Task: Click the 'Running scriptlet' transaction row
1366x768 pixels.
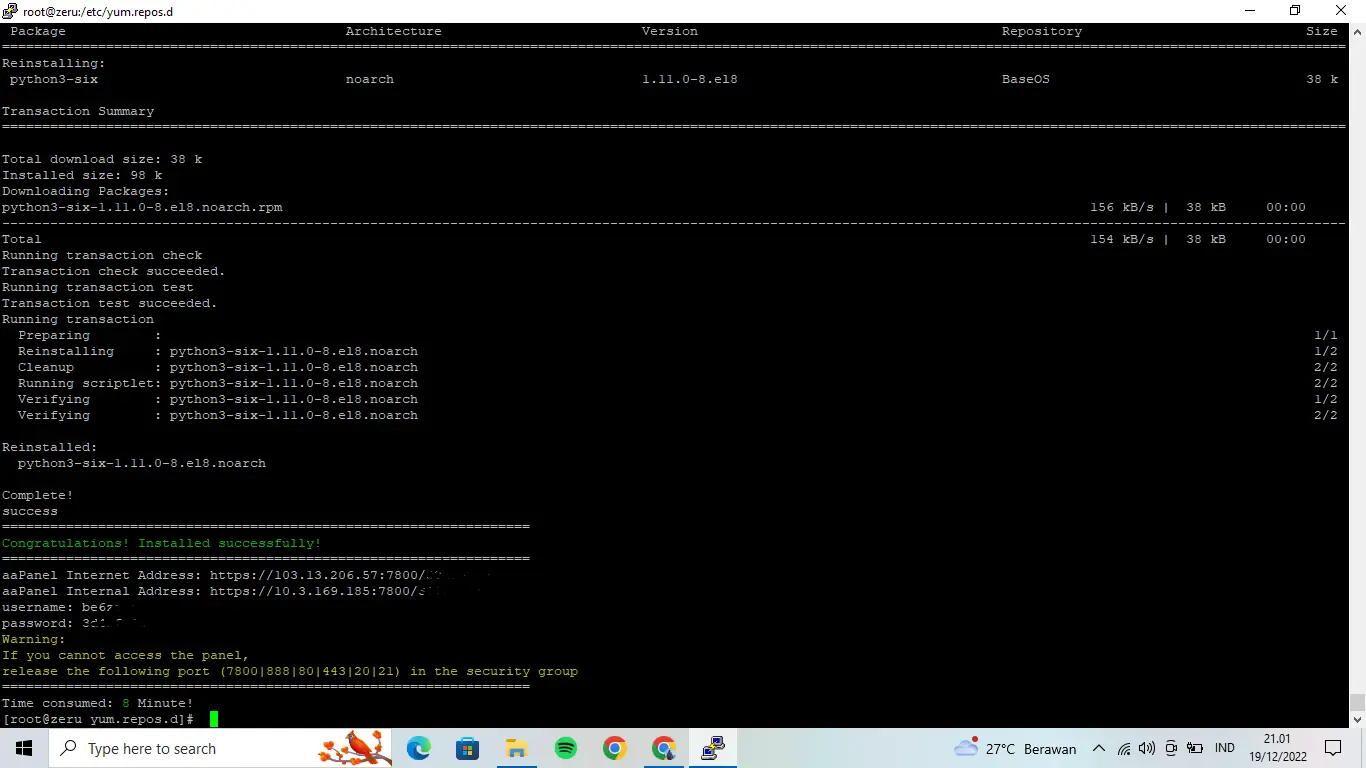Action: click(x=677, y=383)
